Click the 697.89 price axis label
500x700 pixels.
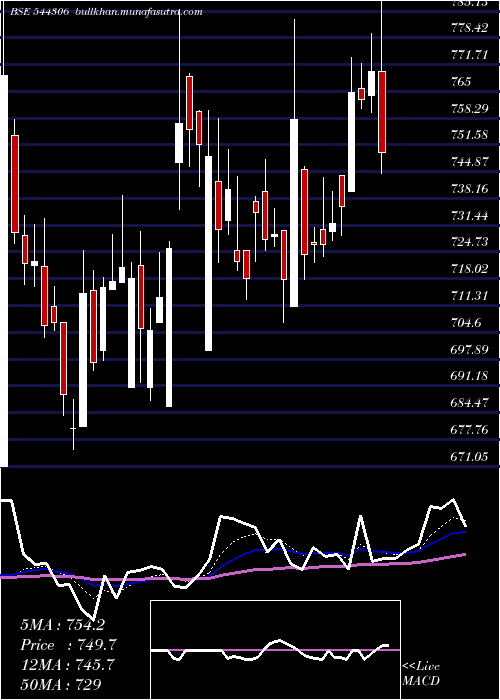[x=469, y=350]
